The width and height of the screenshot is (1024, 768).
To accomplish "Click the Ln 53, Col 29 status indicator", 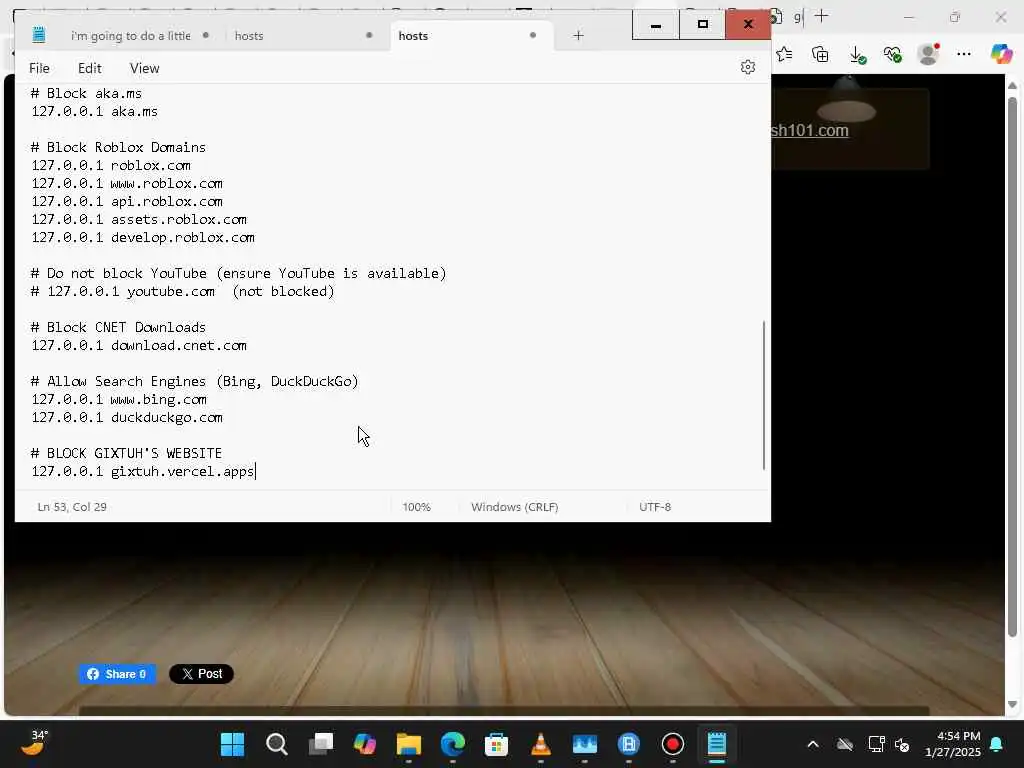I will [72, 507].
